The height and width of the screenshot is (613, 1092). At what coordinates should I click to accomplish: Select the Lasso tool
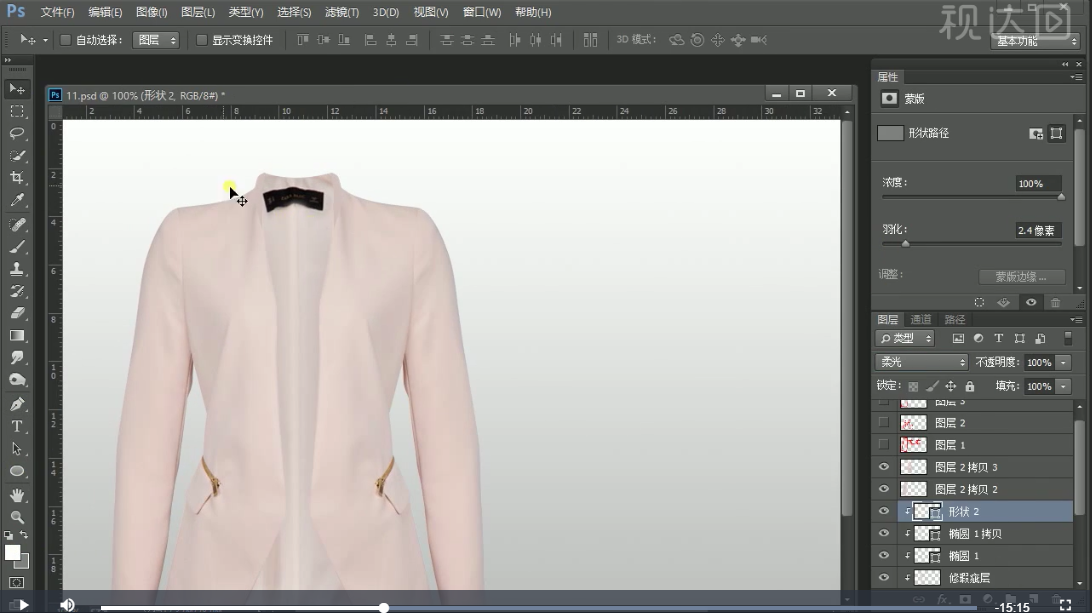[17, 133]
